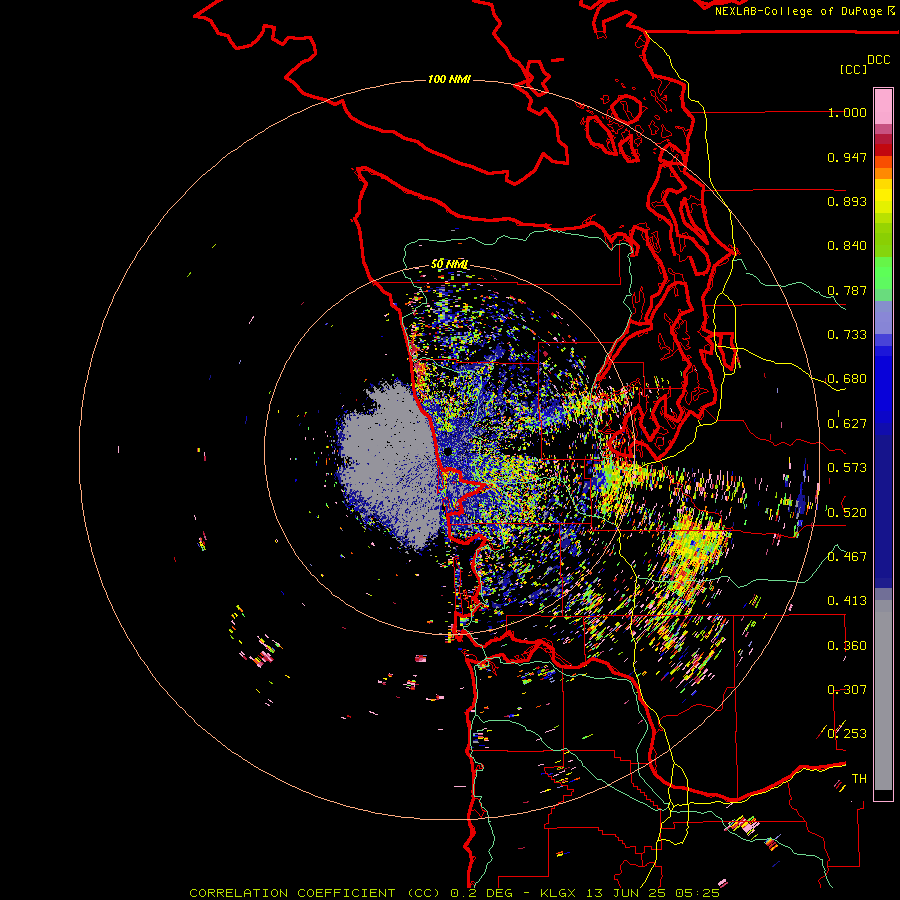
Task: Pick the red swatch in the color bar
Action: pos(883,150)
